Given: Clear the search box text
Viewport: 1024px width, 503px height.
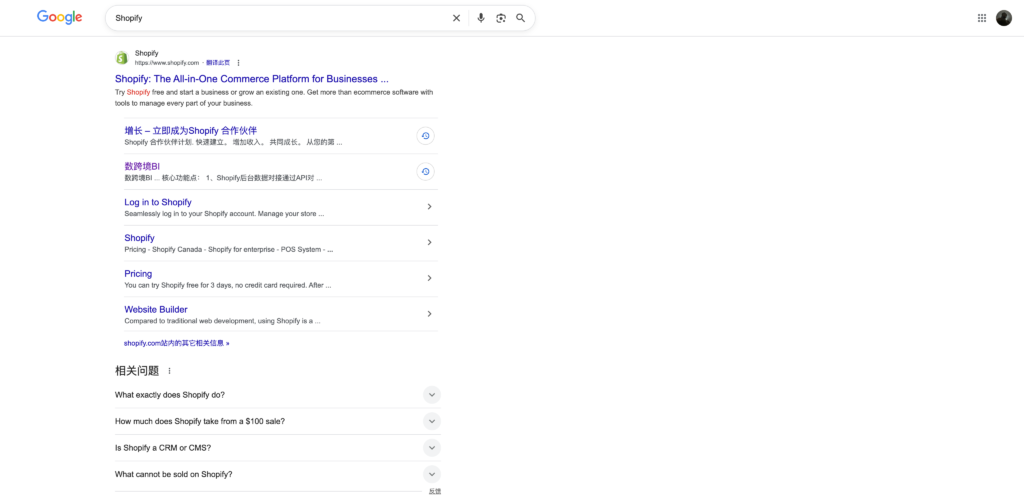Looking at the screenshot, I should [x=456, y=18].
